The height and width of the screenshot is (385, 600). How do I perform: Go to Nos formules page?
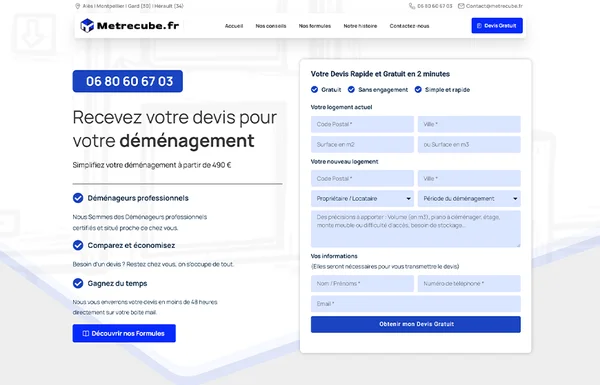point(315,26)
